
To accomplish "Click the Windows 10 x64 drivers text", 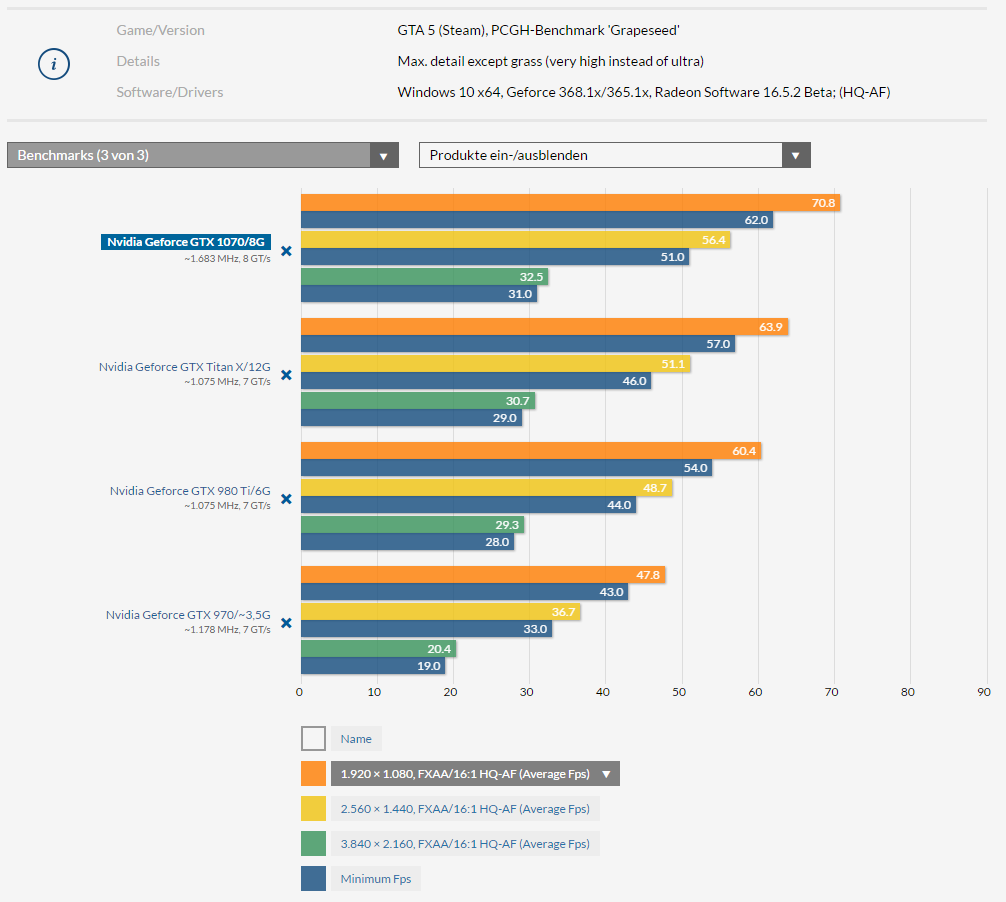I will [x=644, y=92].
